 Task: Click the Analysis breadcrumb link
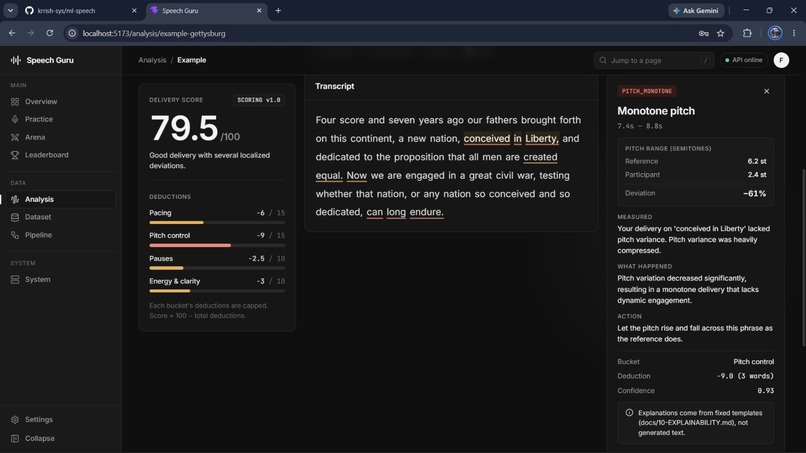point(152,60)
